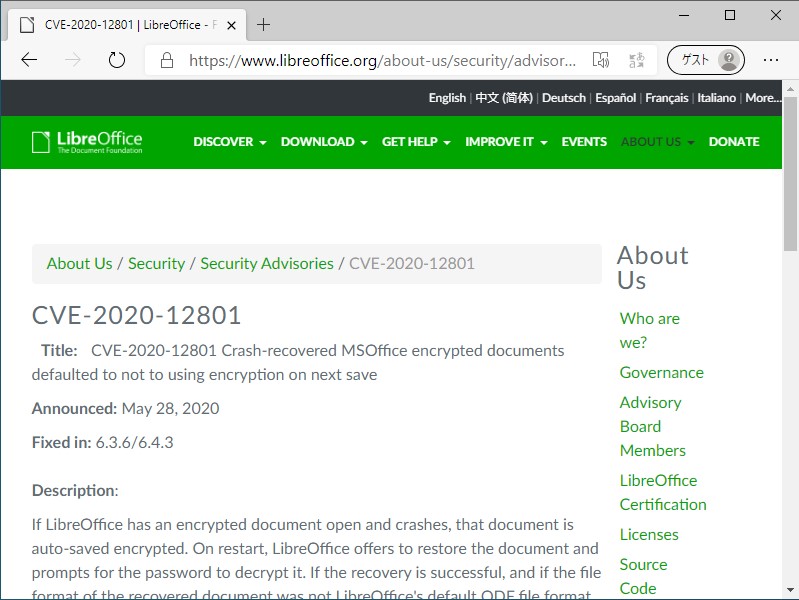Viewport: 799px width, 600px height.
Task: Maximize the browser window
Action: pyautogui.click(x=730, y=15)
